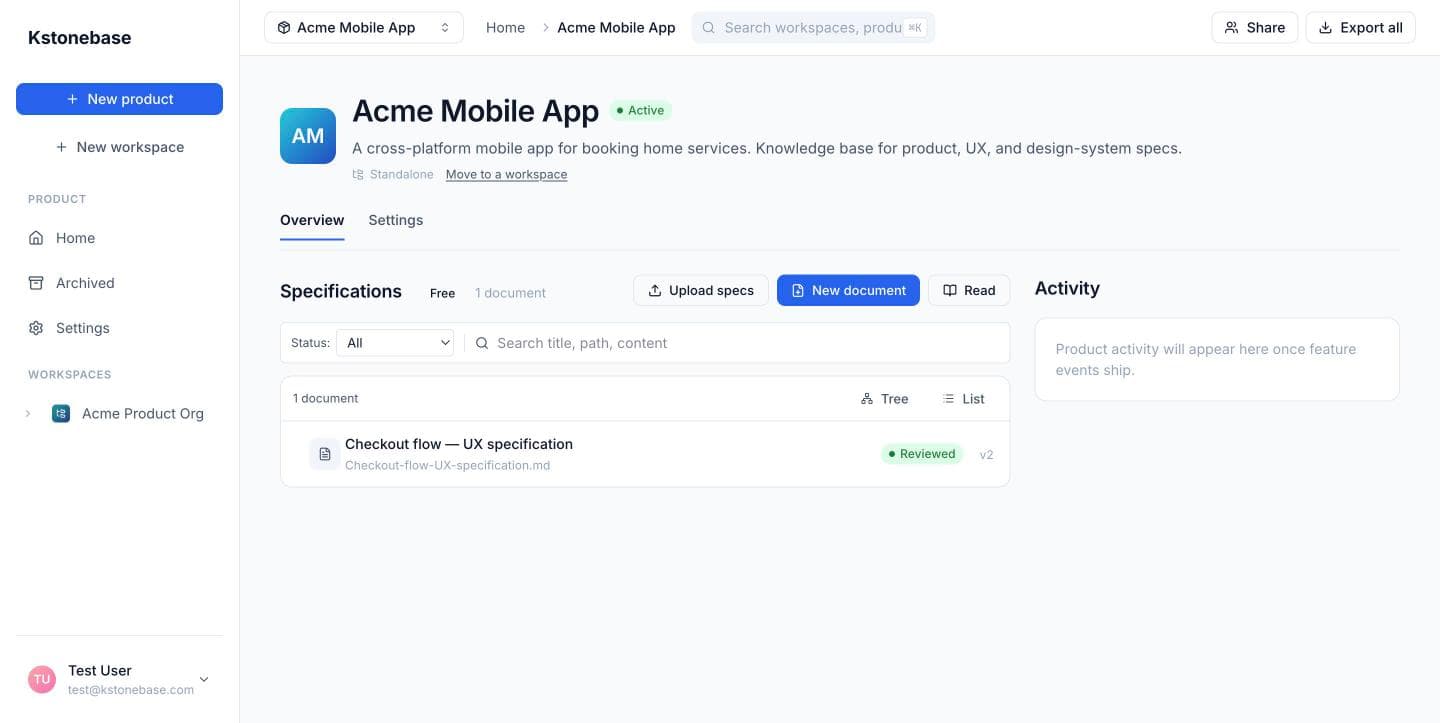Click Upload specs
The image size is (1440, 723).
(x=701, y=291)
